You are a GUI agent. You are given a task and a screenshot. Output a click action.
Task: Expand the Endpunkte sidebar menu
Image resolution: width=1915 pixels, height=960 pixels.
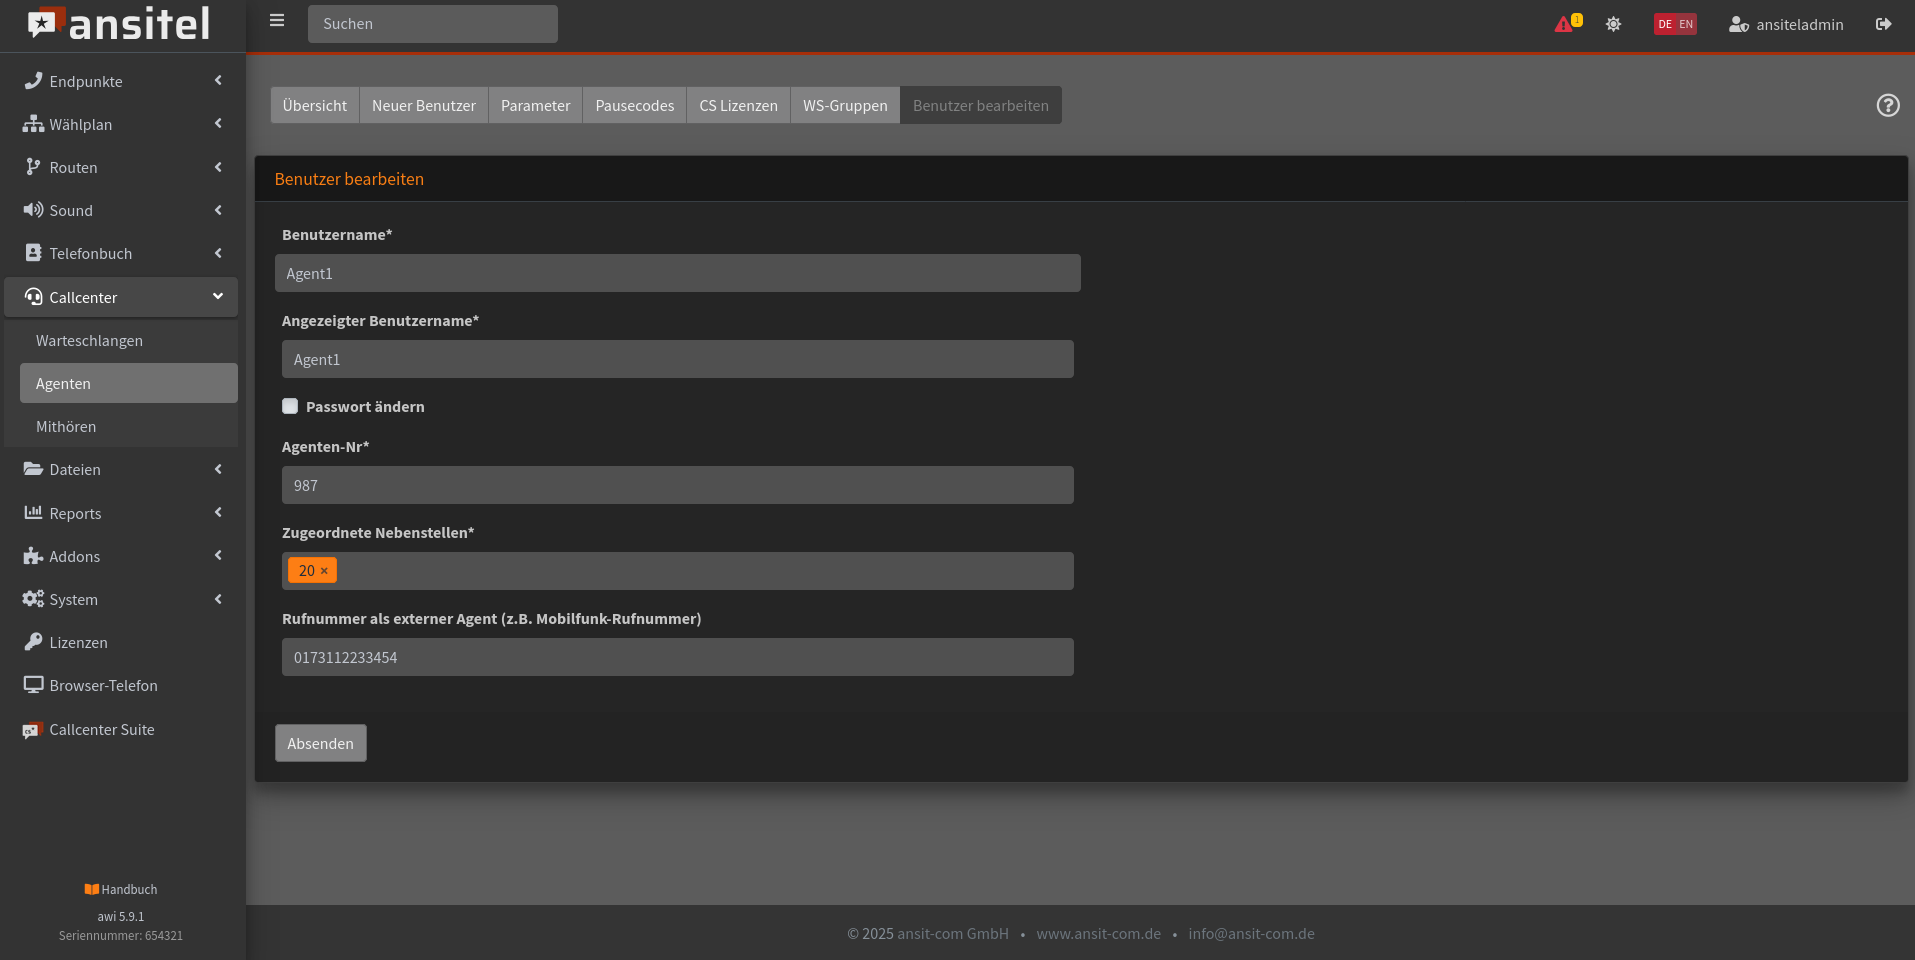122,81
